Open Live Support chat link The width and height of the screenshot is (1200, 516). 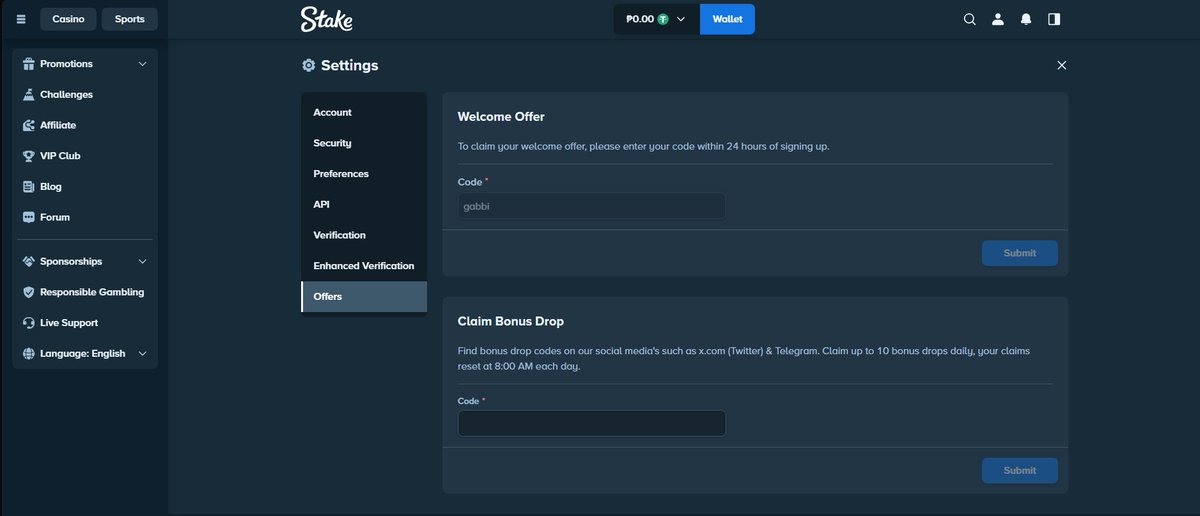pyautogui.click(x=69, y=323)
